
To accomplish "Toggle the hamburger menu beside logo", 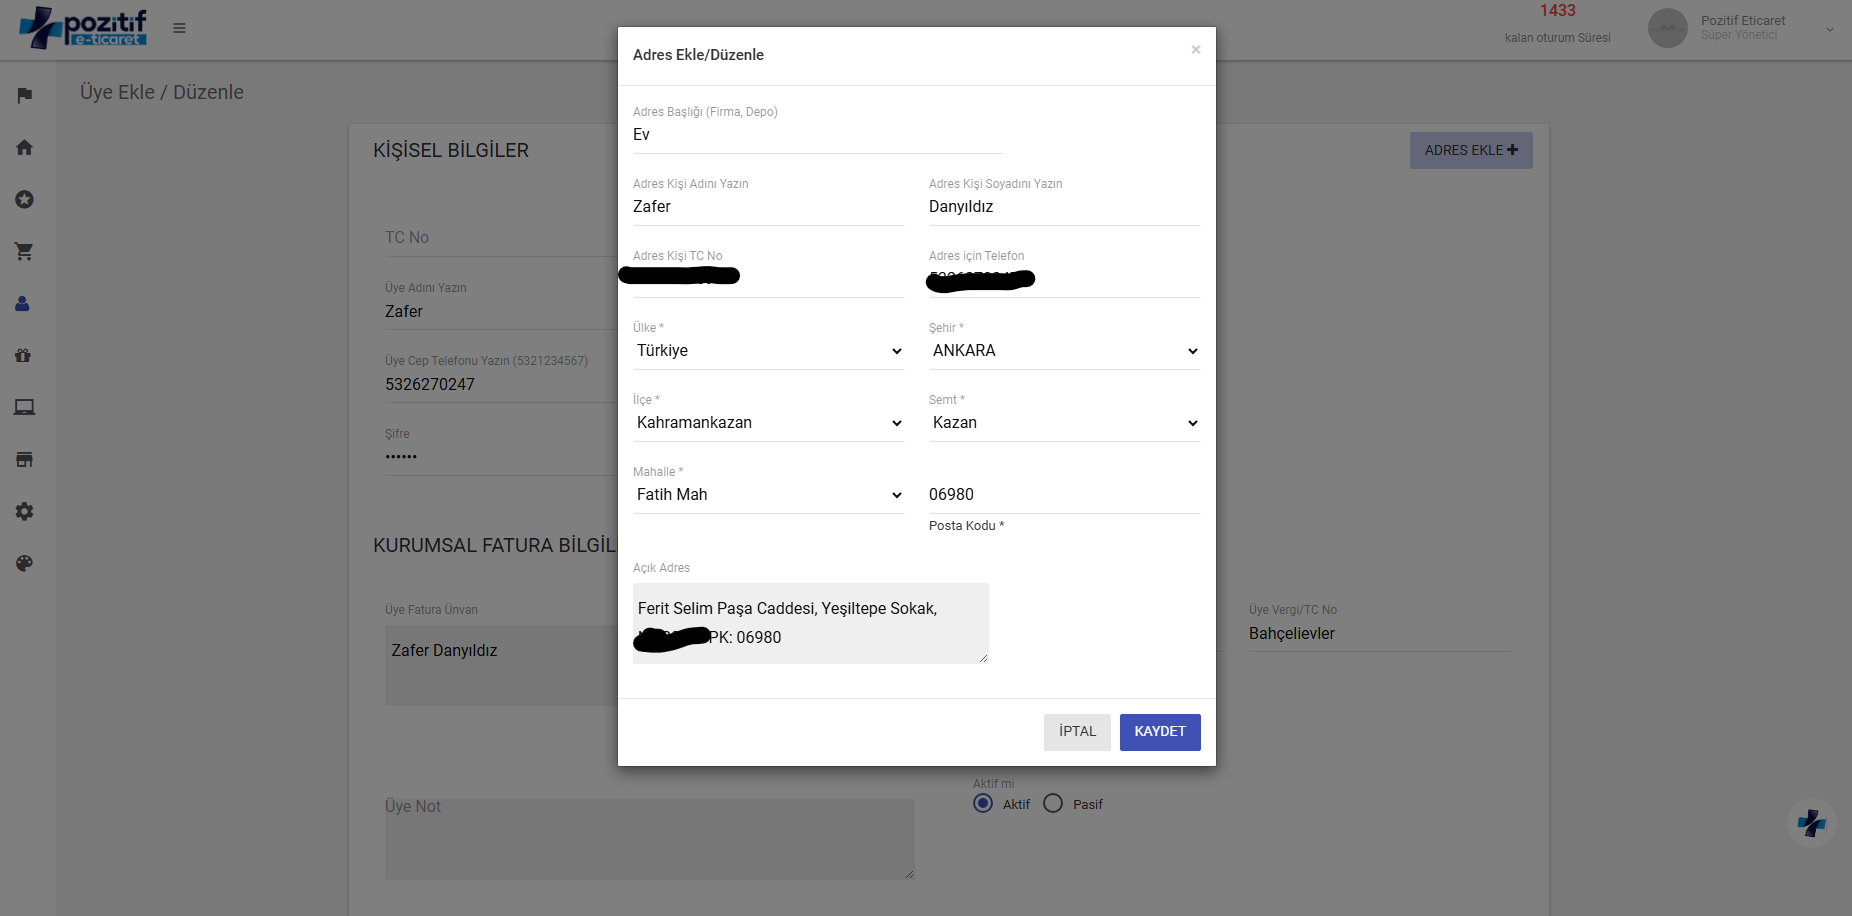I will click(x=179, y=28).
